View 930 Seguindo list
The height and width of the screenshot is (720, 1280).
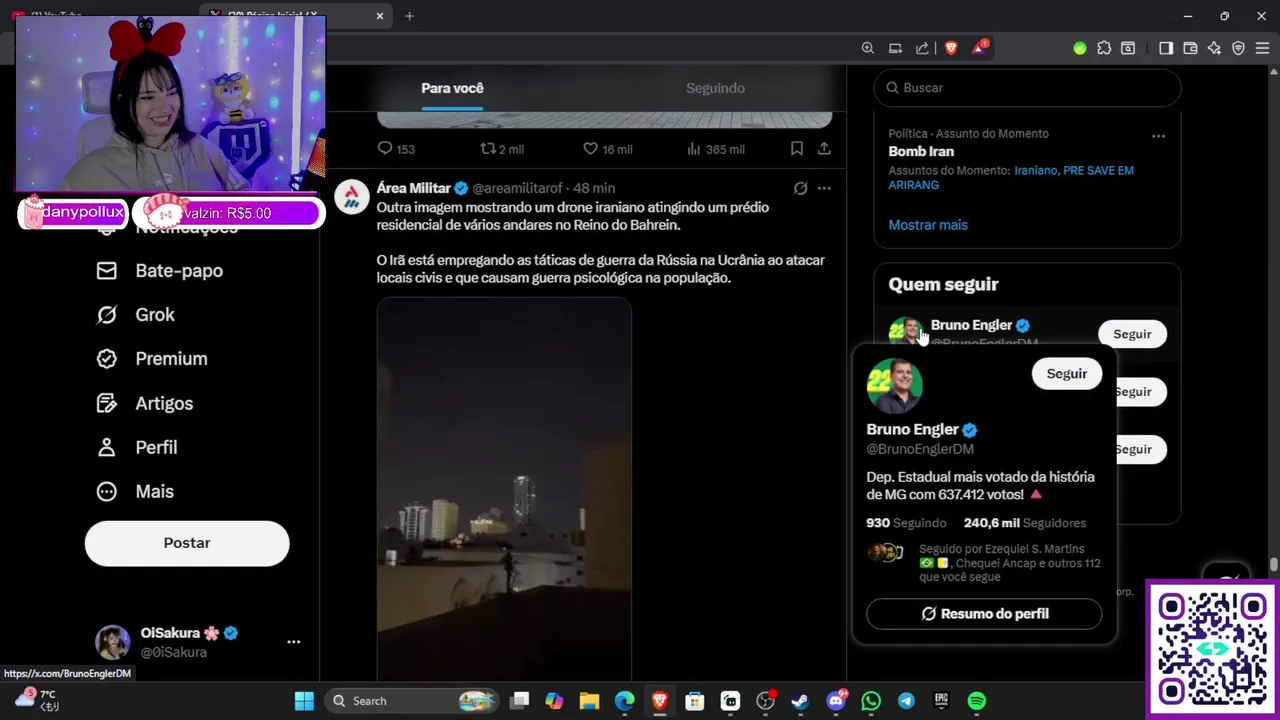(x=906, y=523)
